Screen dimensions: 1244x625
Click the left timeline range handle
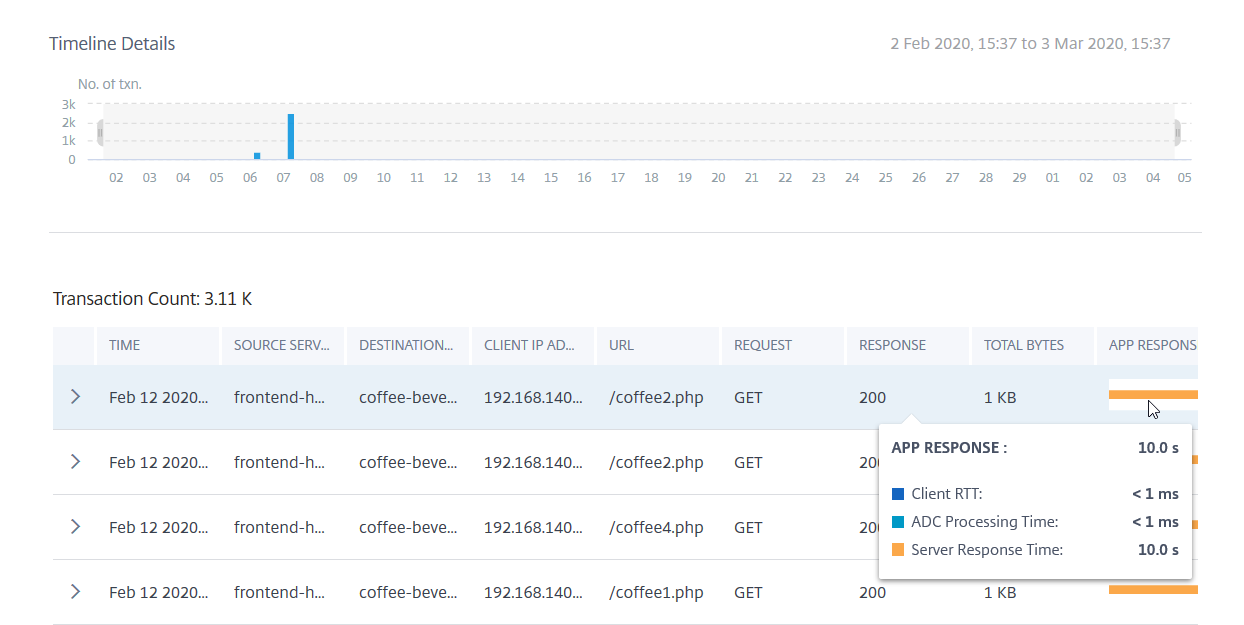[100, 132]
